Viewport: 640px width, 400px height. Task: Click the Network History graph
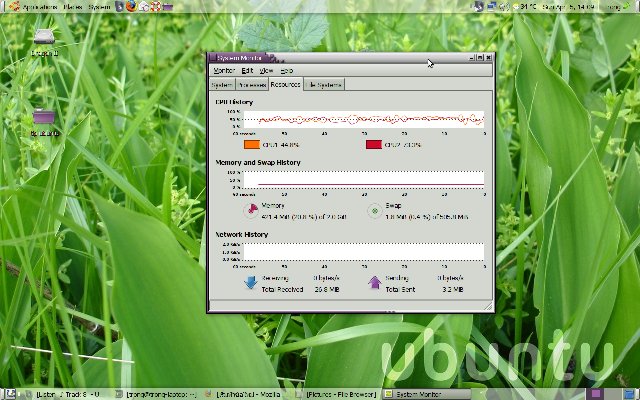pos(364,252)
